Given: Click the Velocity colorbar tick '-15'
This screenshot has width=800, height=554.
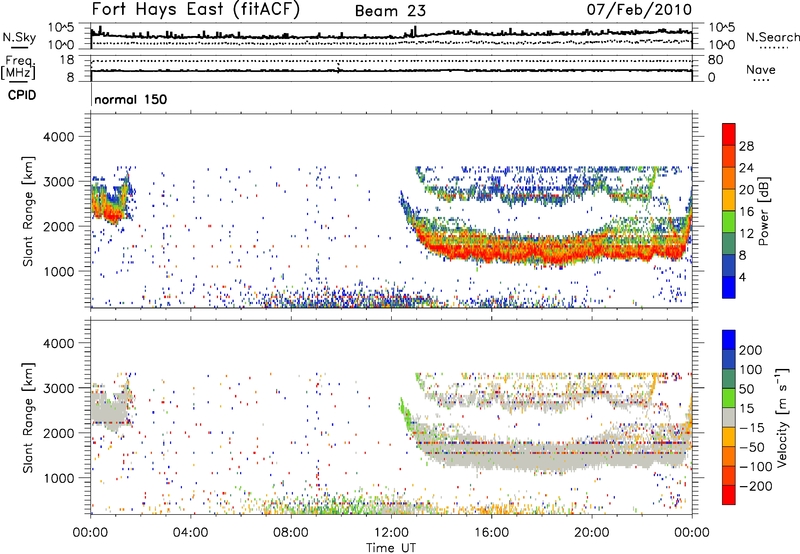Looking at the screenshot, I should [x=751, y=427].
